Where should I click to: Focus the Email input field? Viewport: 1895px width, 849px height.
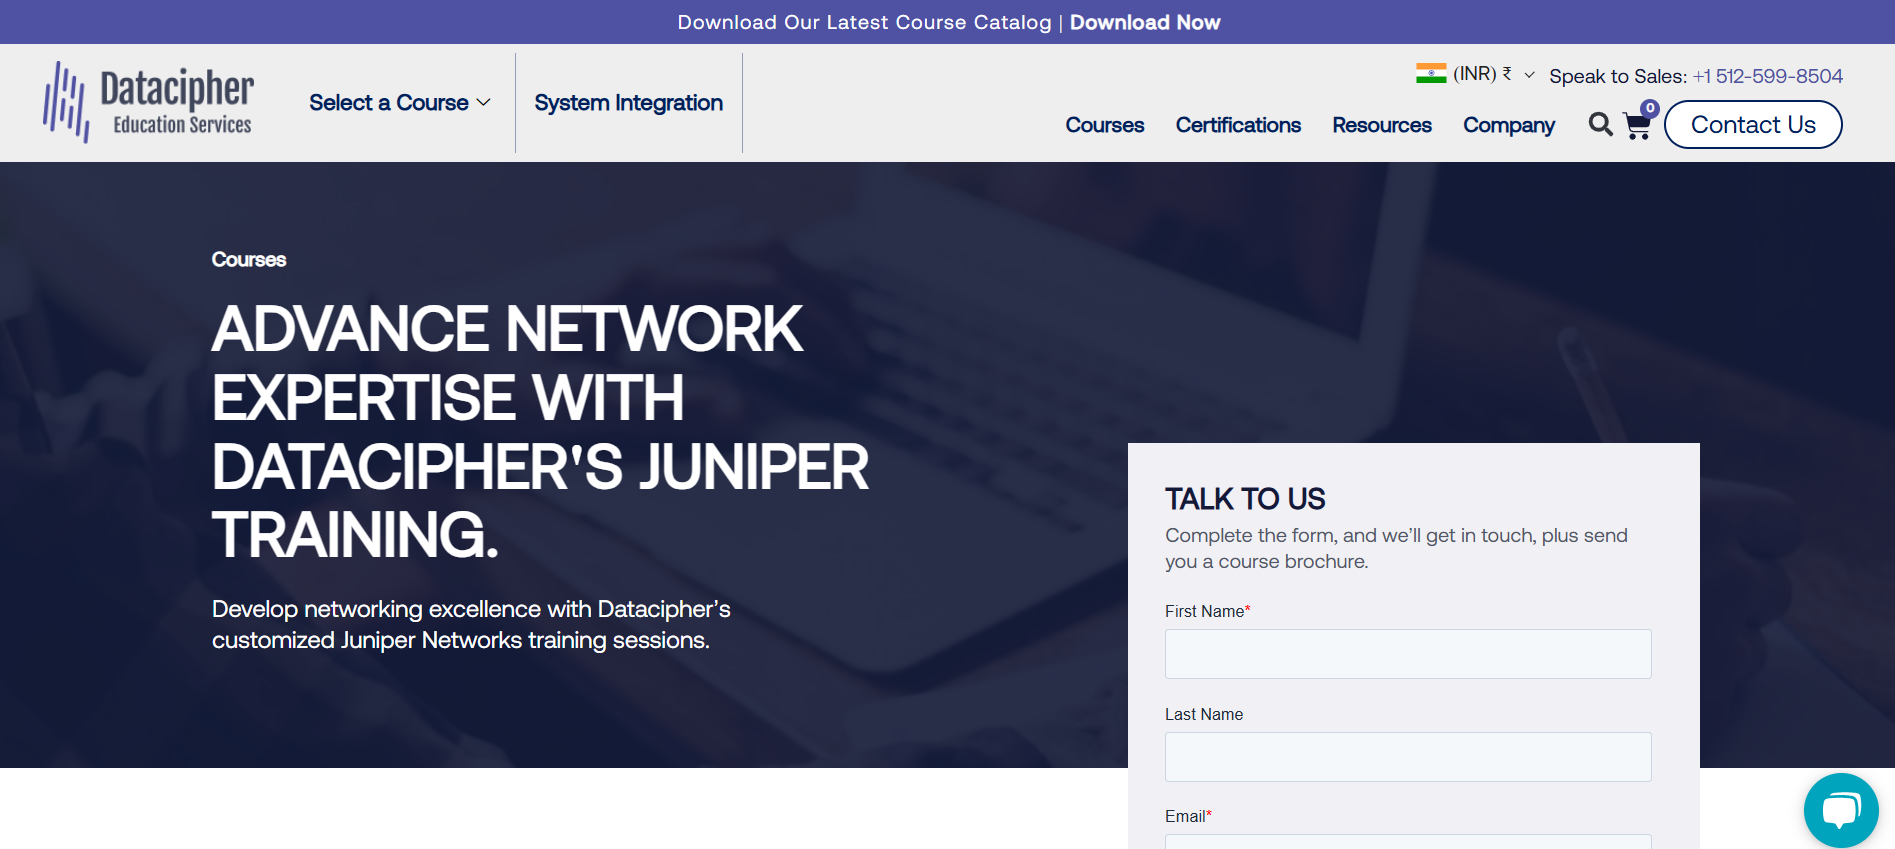click(1408, 841)
